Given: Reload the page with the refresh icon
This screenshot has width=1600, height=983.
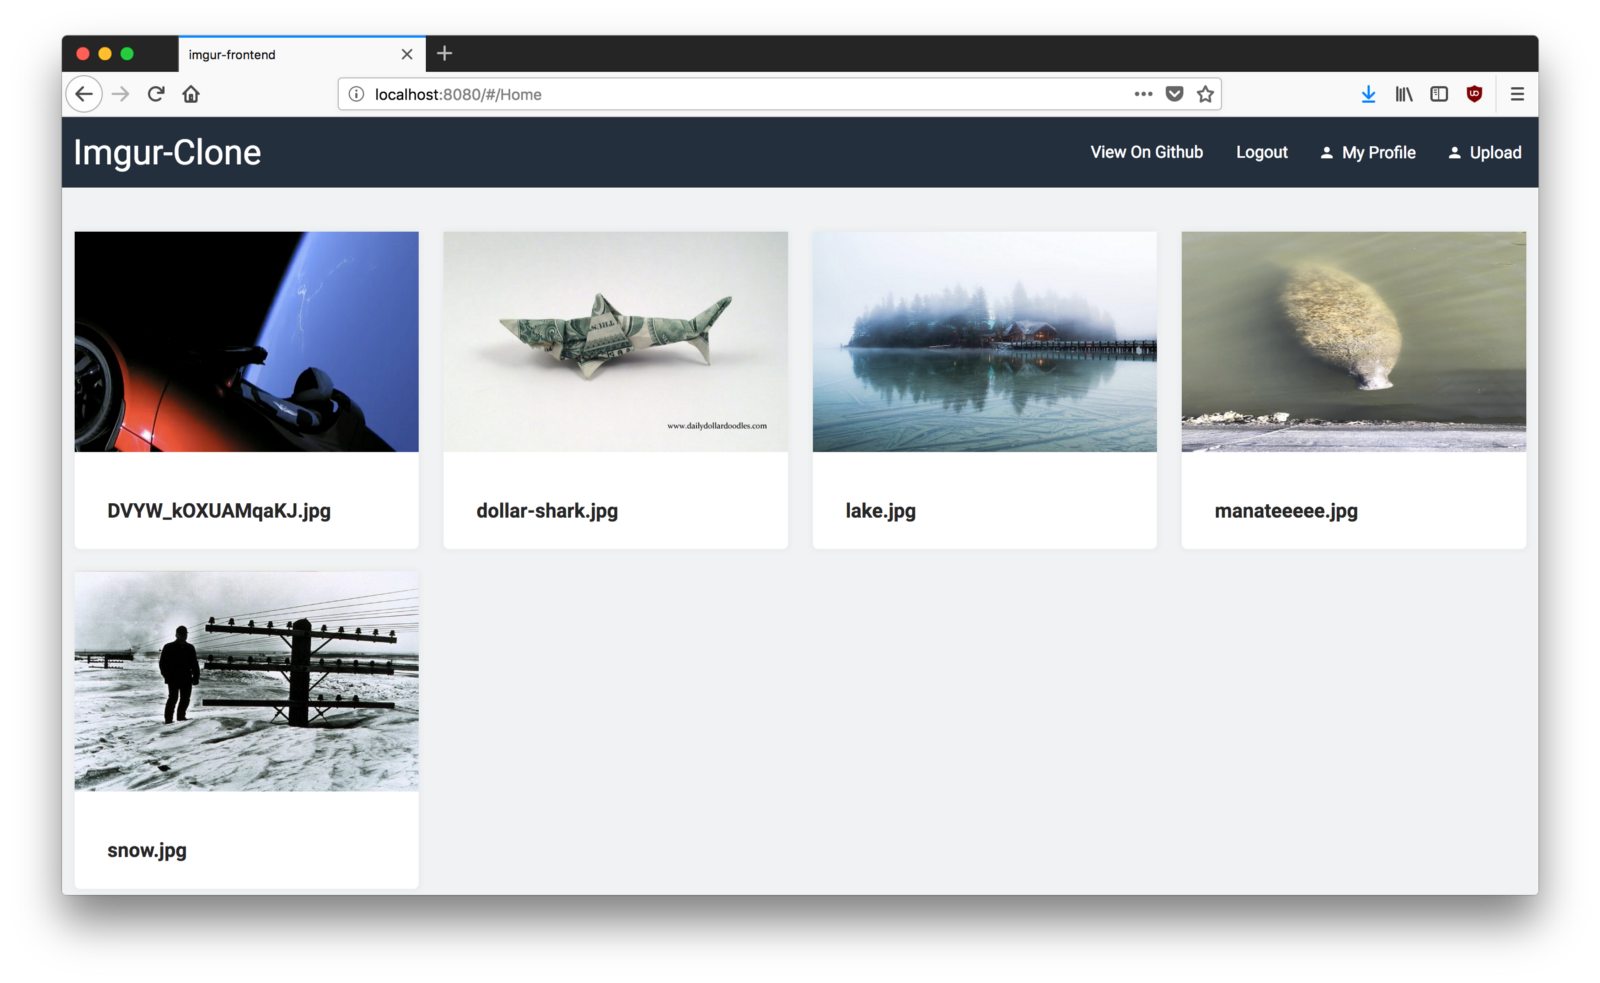Looking at the screenshot, I should (x=156, y=94).
